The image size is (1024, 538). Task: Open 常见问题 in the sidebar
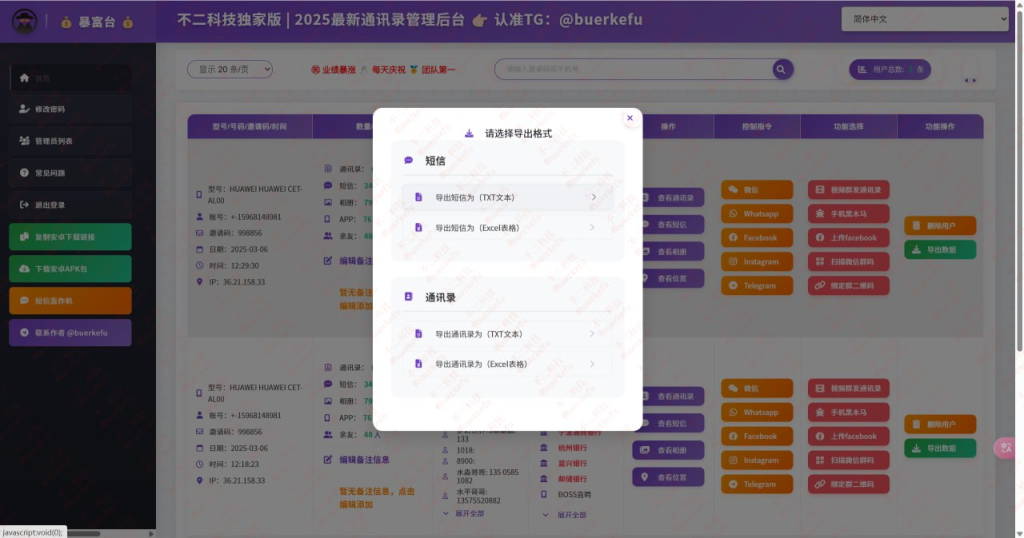click(x=71, y=173)
